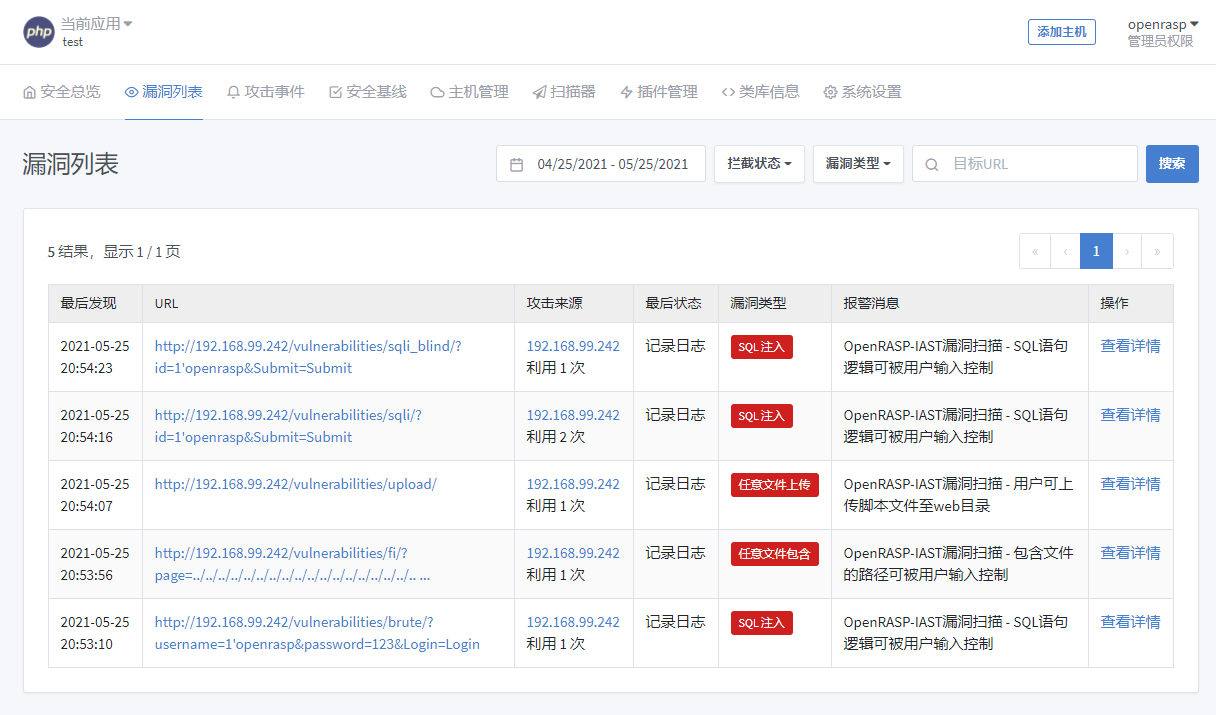Open the vulnerabilities/fi/ URL link
Image resolution: width=1216 pixels, height=715 pixels.
tap(293, 564)
